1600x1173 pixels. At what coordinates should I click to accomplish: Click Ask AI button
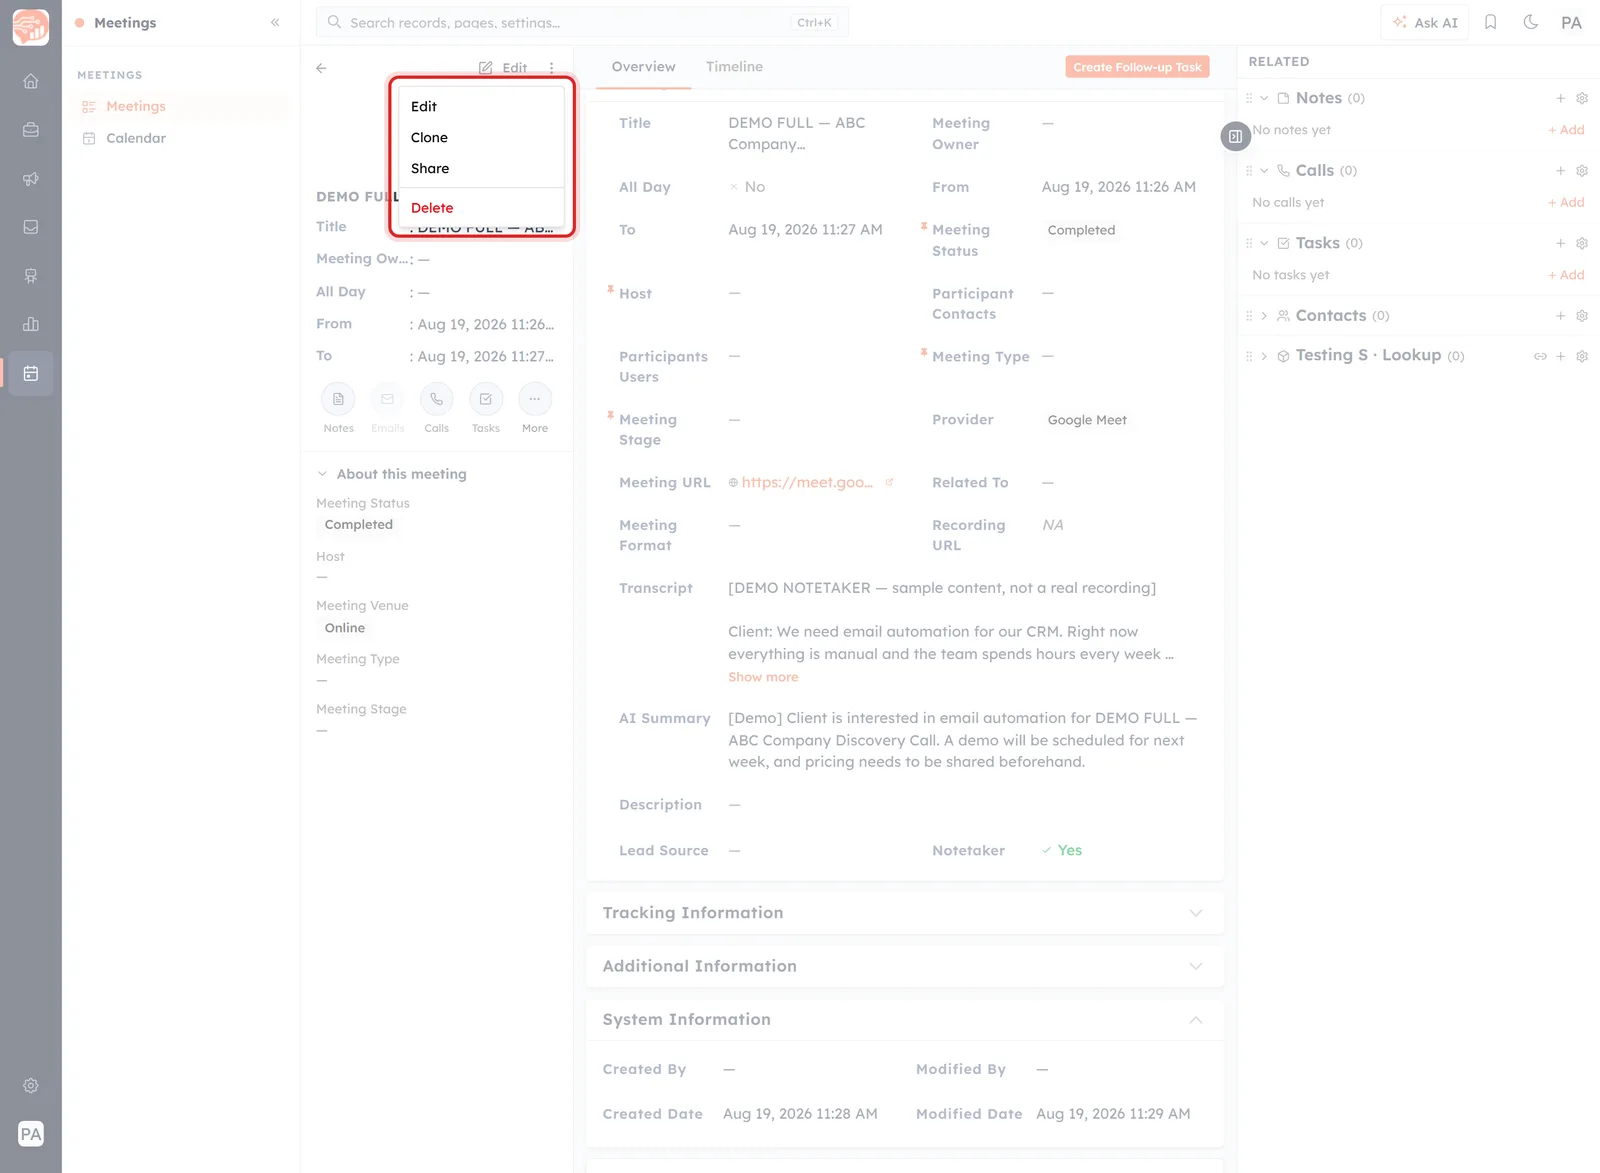point(1425,22)
